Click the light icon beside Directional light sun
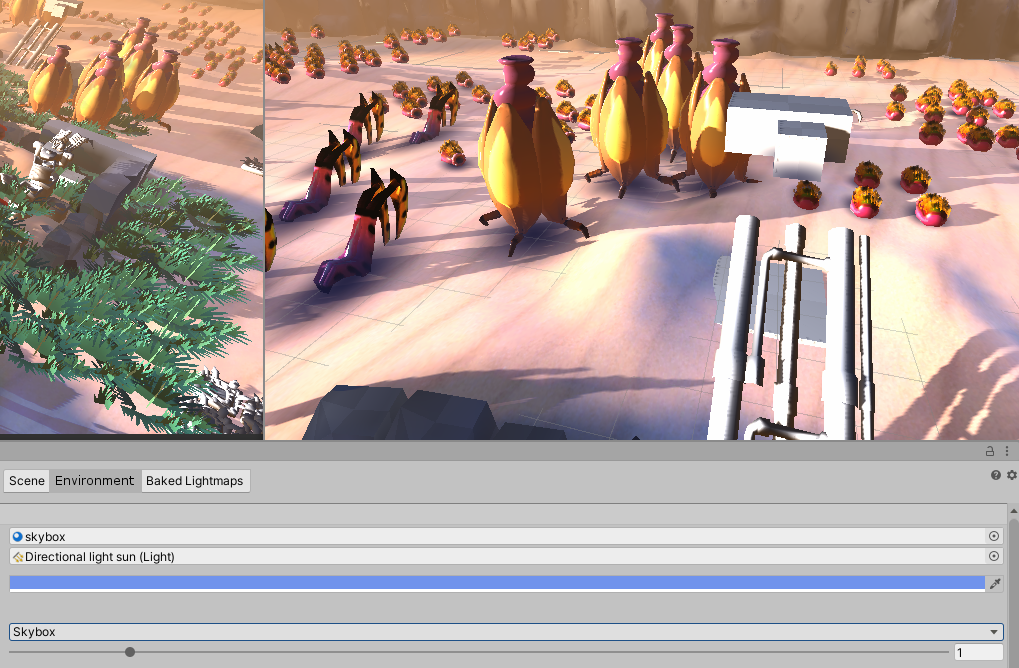The image size is (1019, 668). [17, 557]
